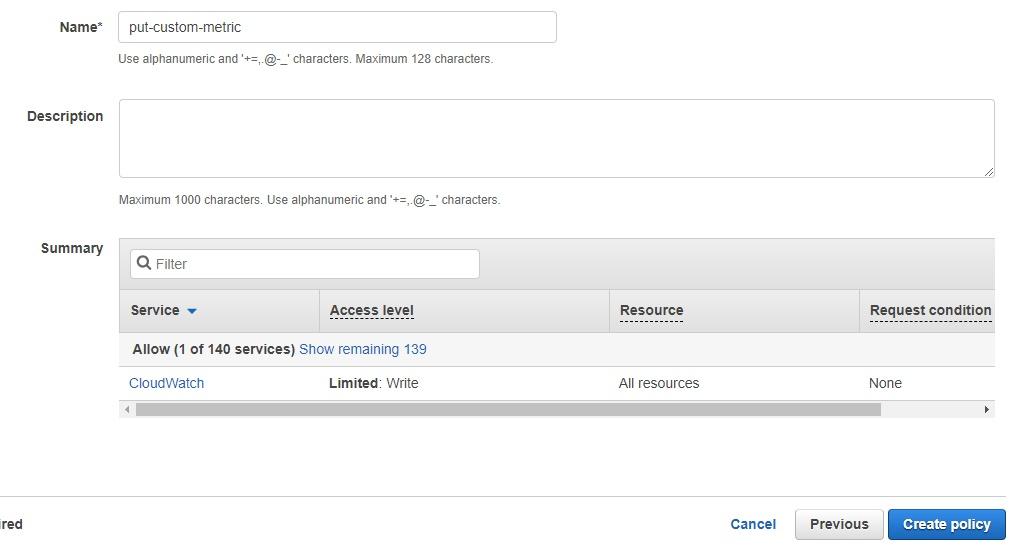This screenshot has height=551, width=1018.
Task: Click the Service column sort arrow
Action: pyautogui.click(x=192, y=311)
